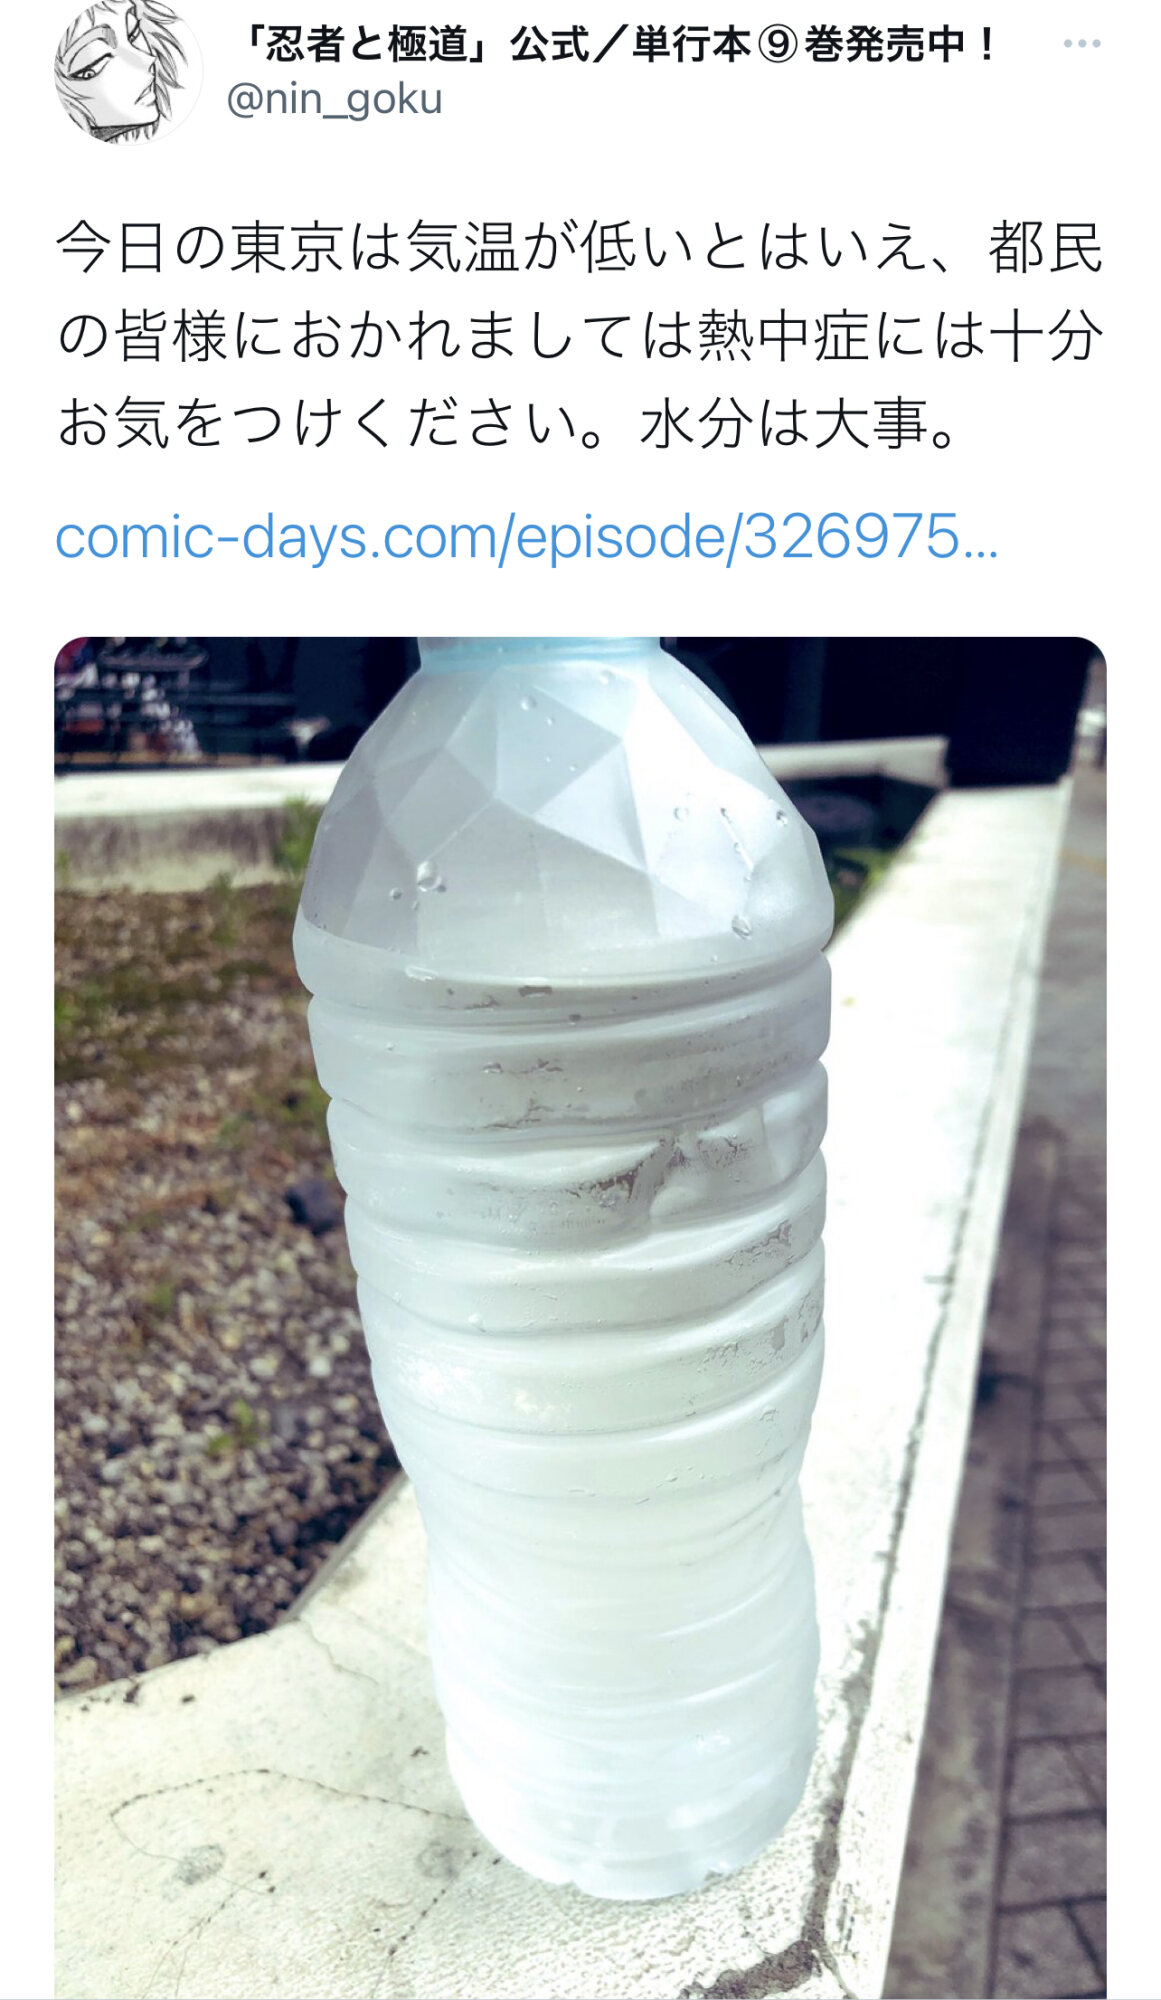
Task: Tap the manga face profile avatar
Action: (x=127, y=71)
